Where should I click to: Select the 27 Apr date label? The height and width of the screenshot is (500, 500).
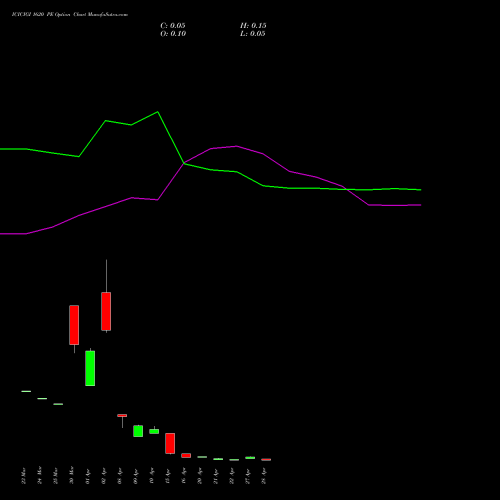pos(248,476)
